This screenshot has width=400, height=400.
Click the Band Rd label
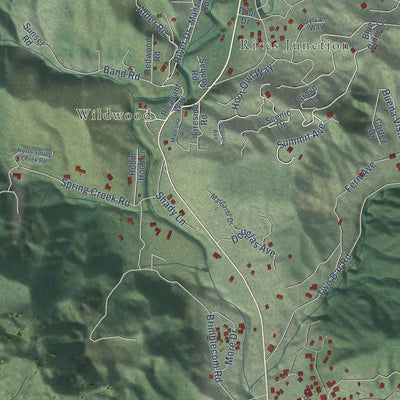(x=121, y=73)
